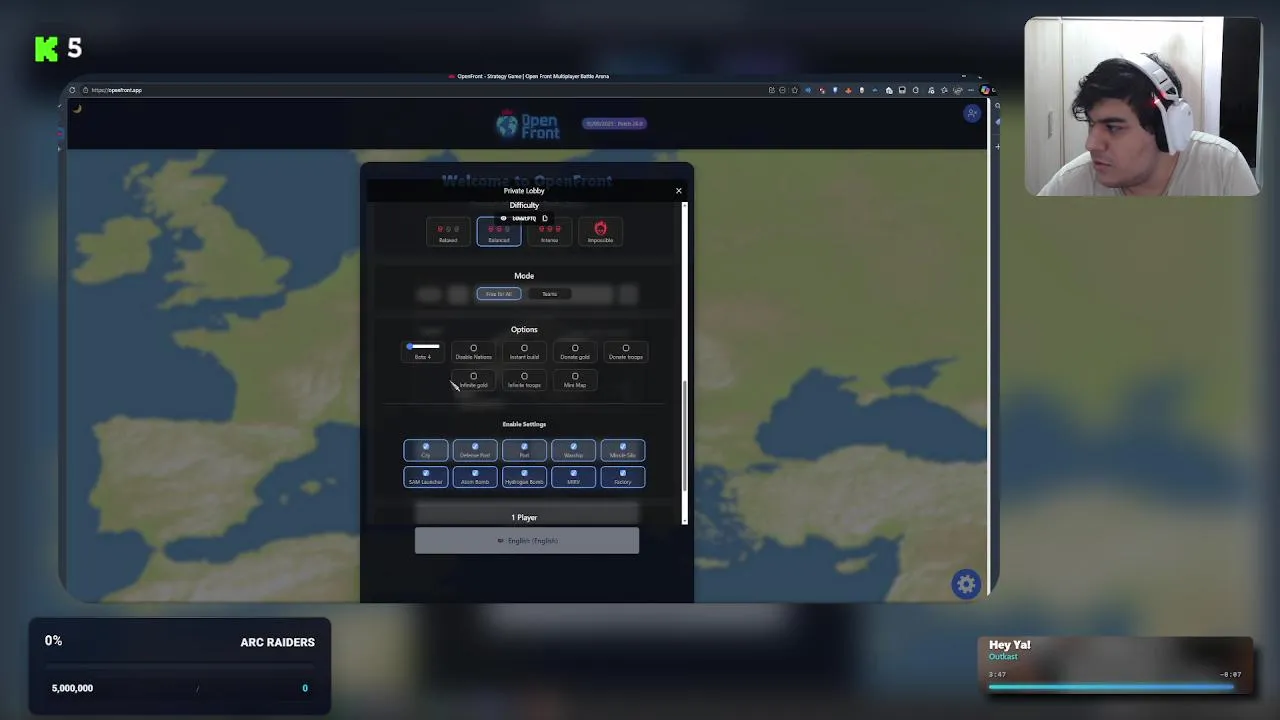Choose the Relaxed difficulty
The width and height of the screenshot is (1280, 720).
[448, 232]
